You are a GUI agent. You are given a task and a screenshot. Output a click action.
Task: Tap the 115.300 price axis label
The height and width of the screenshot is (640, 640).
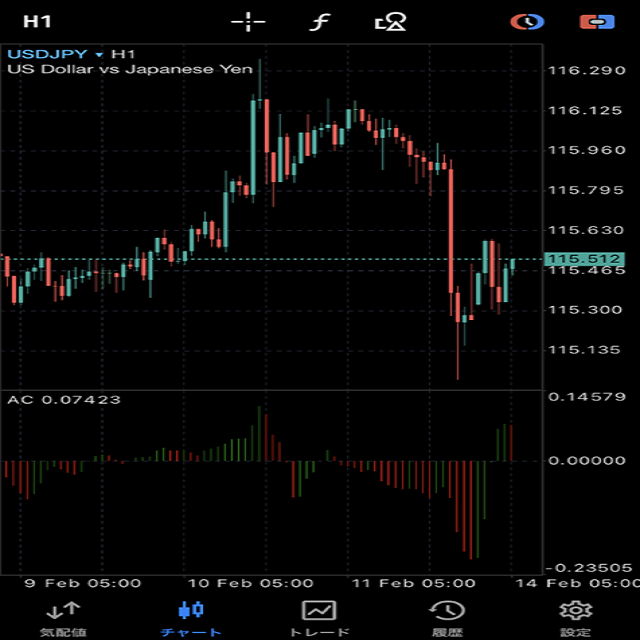tap(585, 310)
